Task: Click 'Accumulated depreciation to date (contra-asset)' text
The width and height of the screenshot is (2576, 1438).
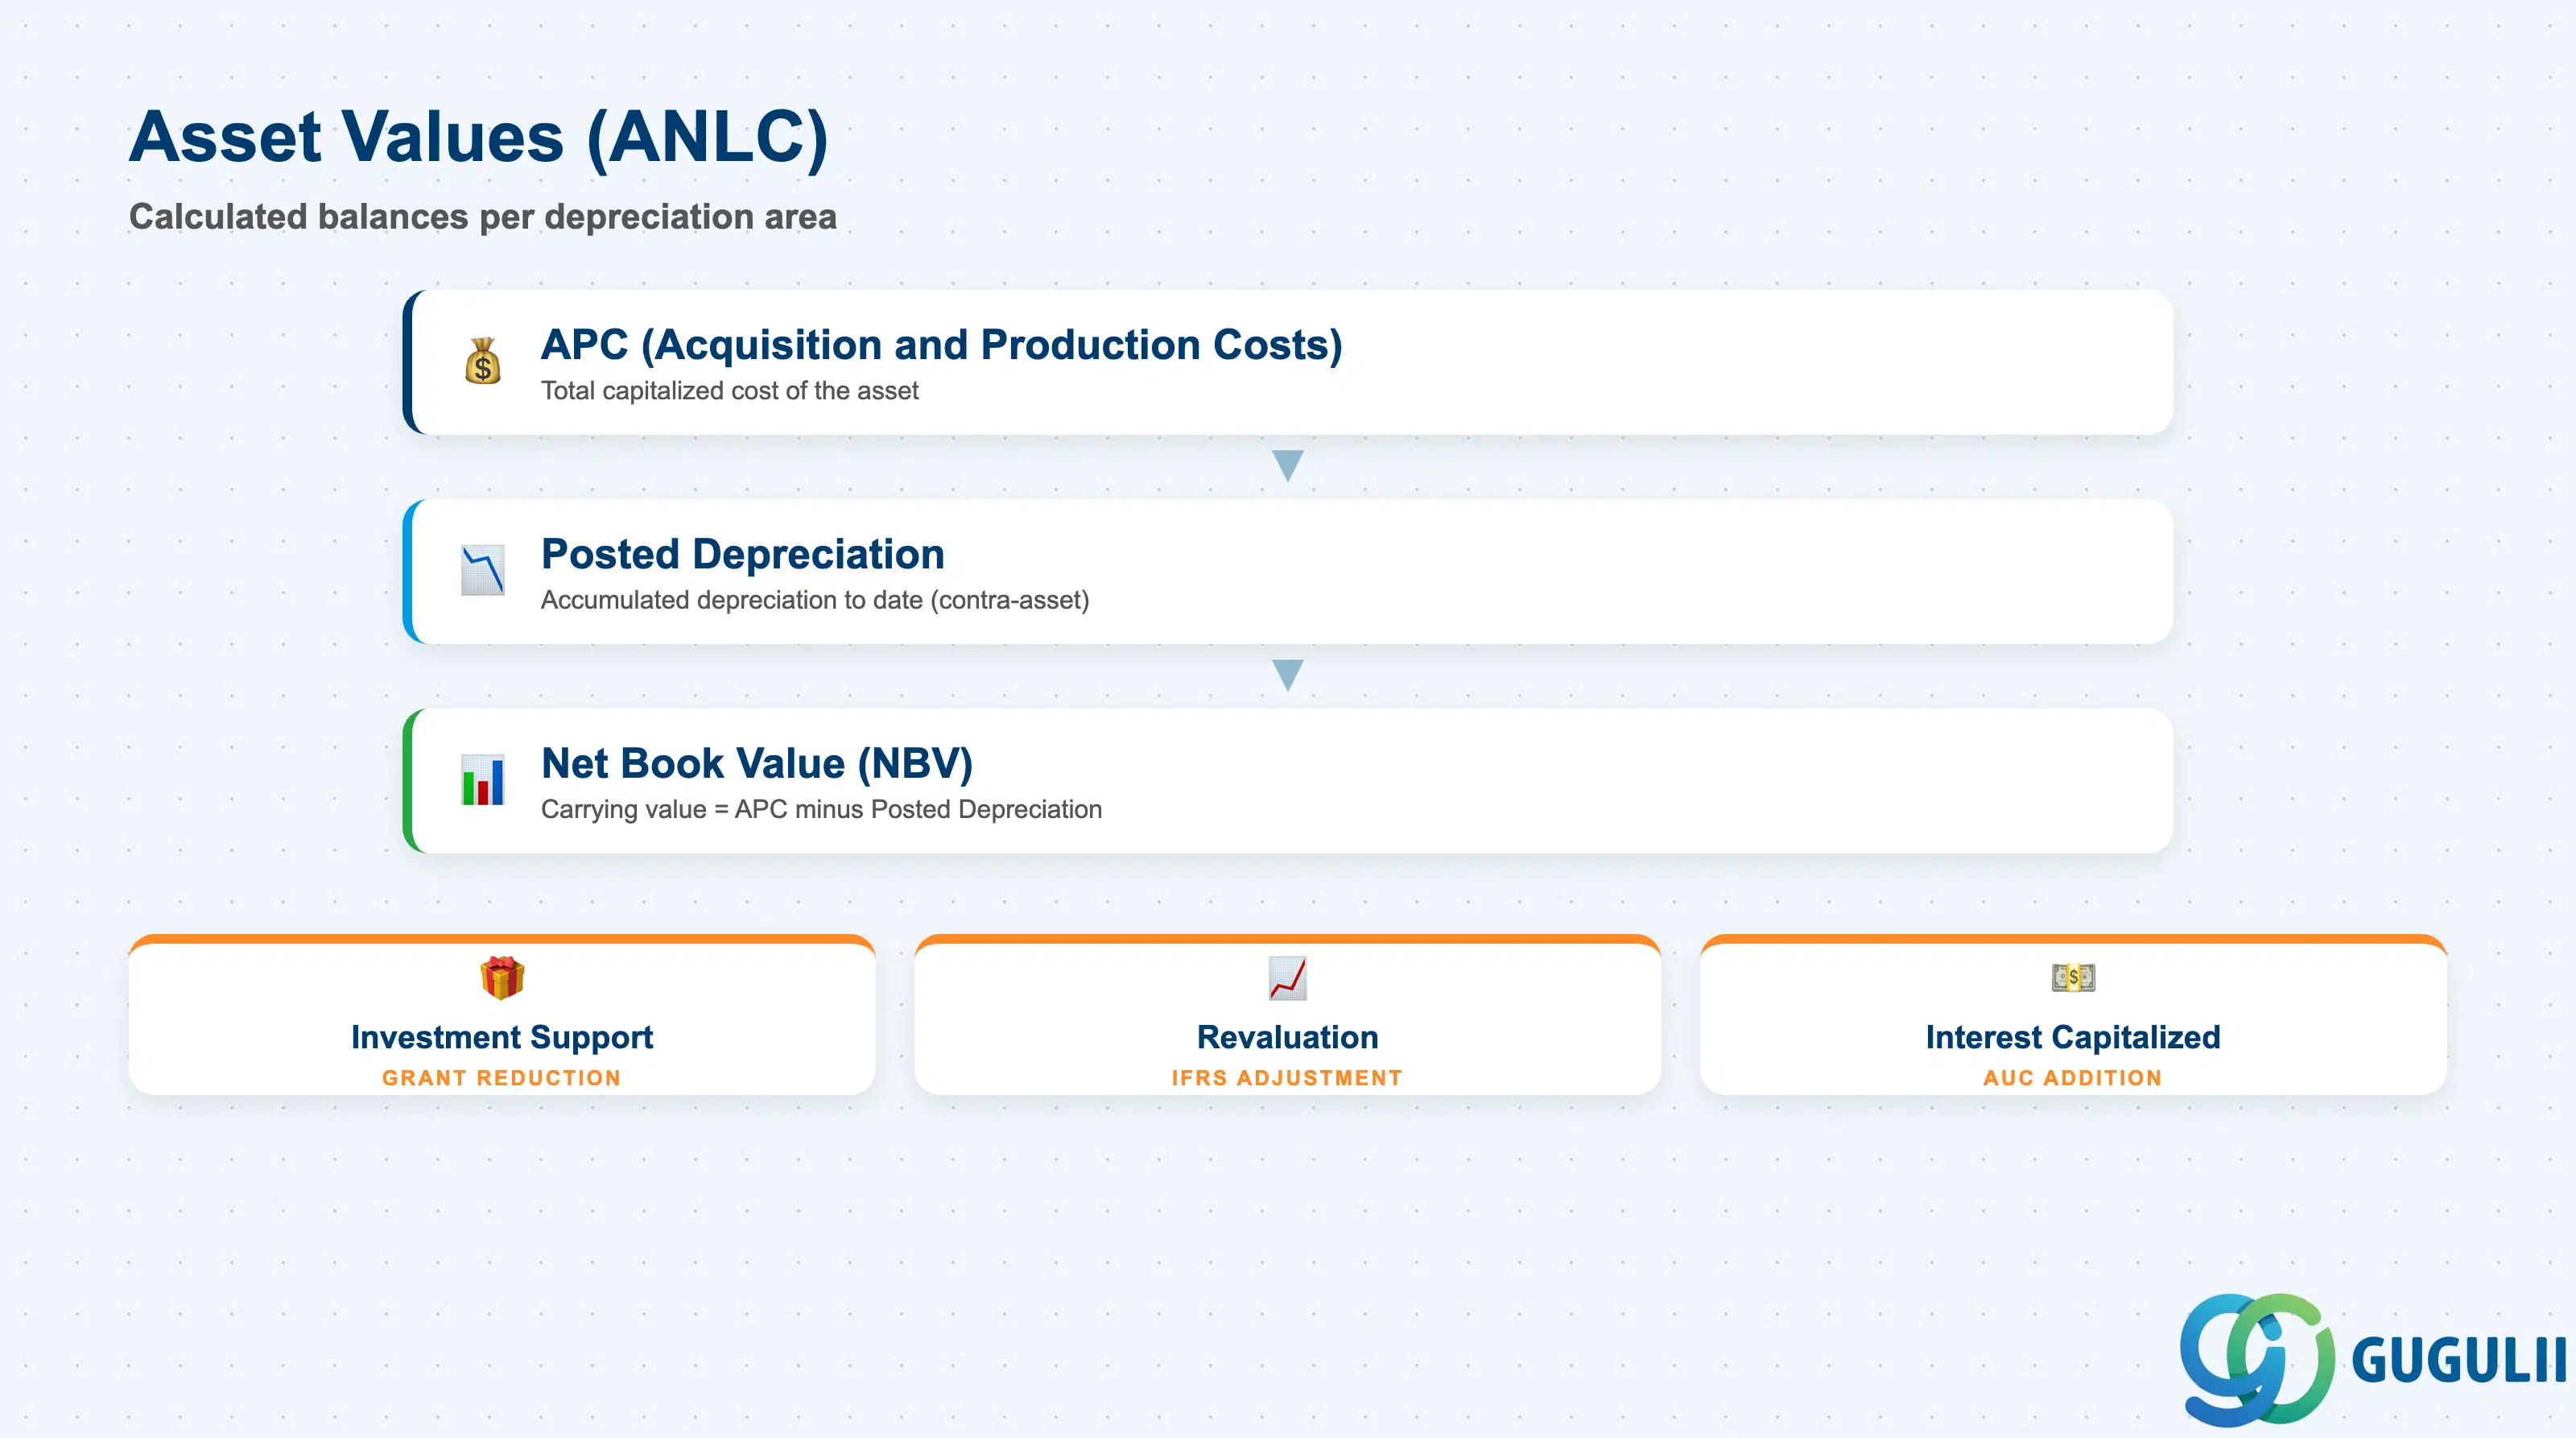Action: point(815,600)
